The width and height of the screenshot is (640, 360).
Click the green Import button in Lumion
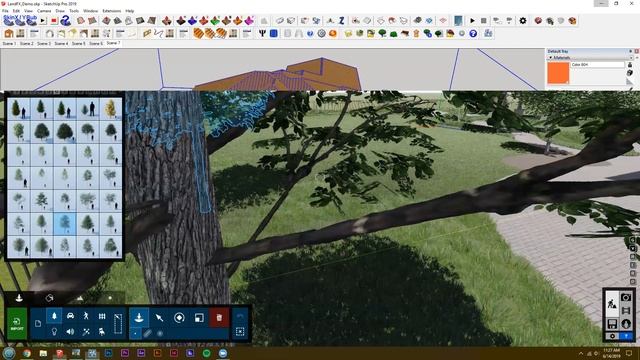click(17, 324)
